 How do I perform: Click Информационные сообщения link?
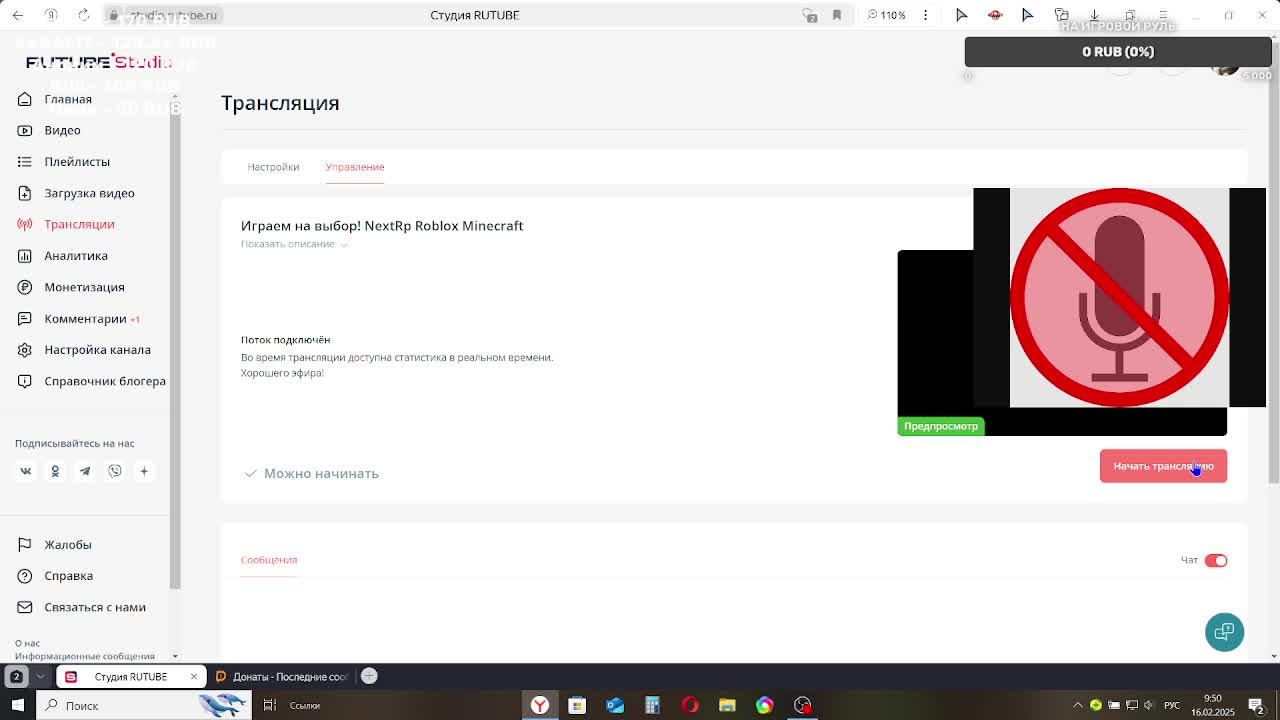tap(85, 656)
